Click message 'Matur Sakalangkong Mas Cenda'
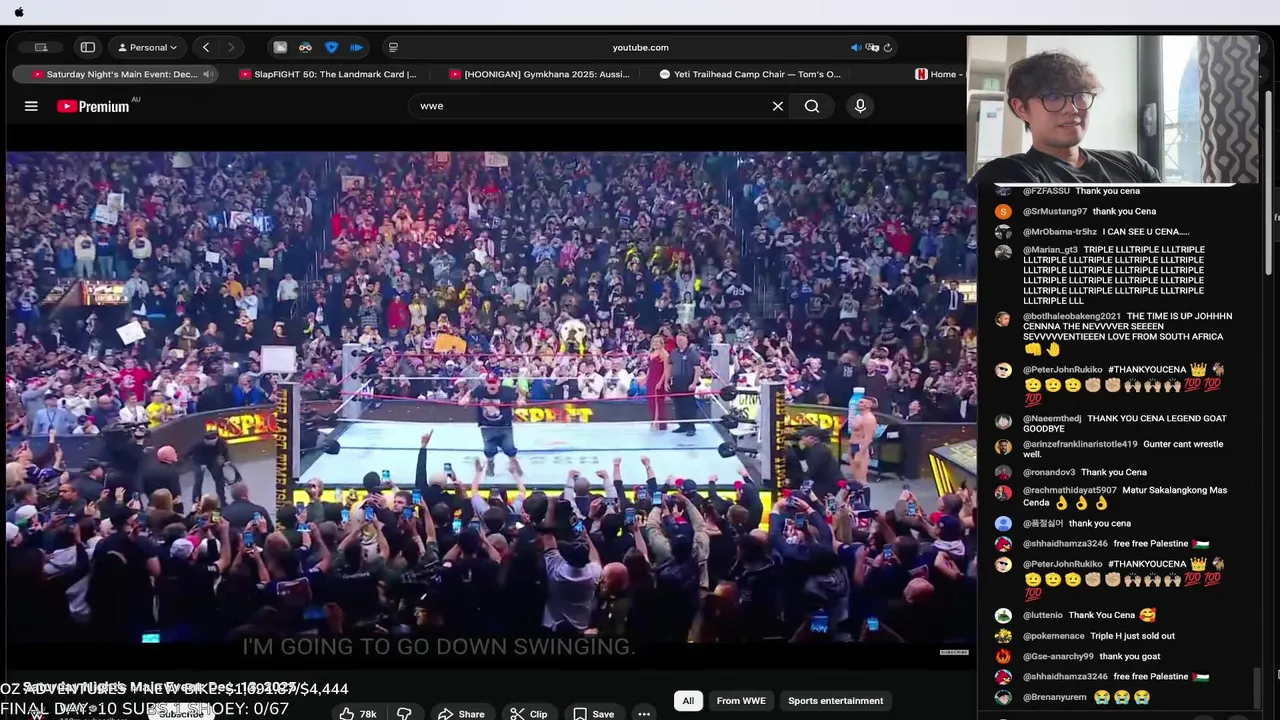 pyautogui.click(x=1125, y=495)
